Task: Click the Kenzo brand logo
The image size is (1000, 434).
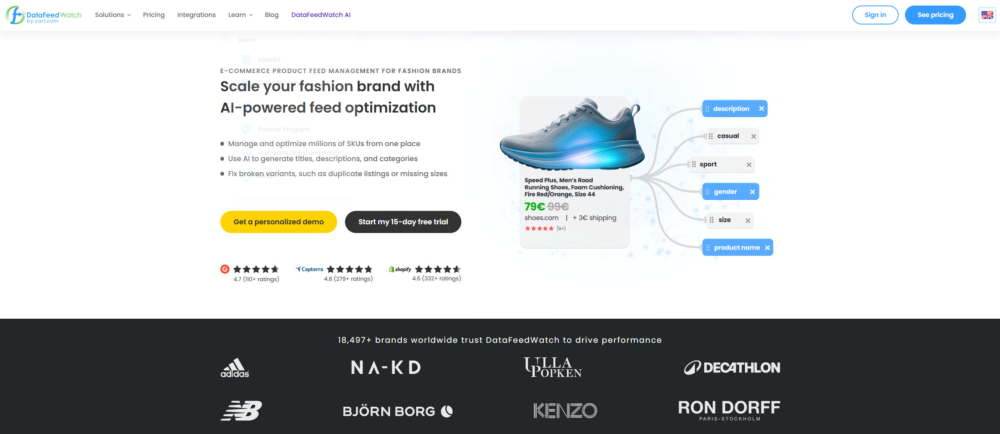Action: pos(565,410)
